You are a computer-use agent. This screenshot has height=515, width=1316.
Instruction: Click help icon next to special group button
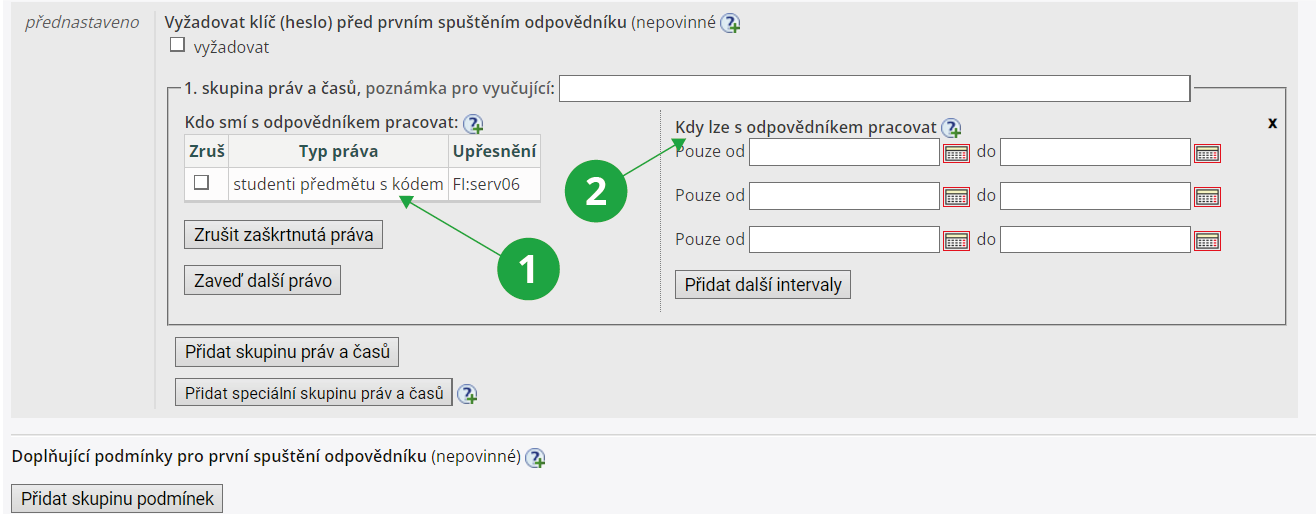(x=467, y=394)
